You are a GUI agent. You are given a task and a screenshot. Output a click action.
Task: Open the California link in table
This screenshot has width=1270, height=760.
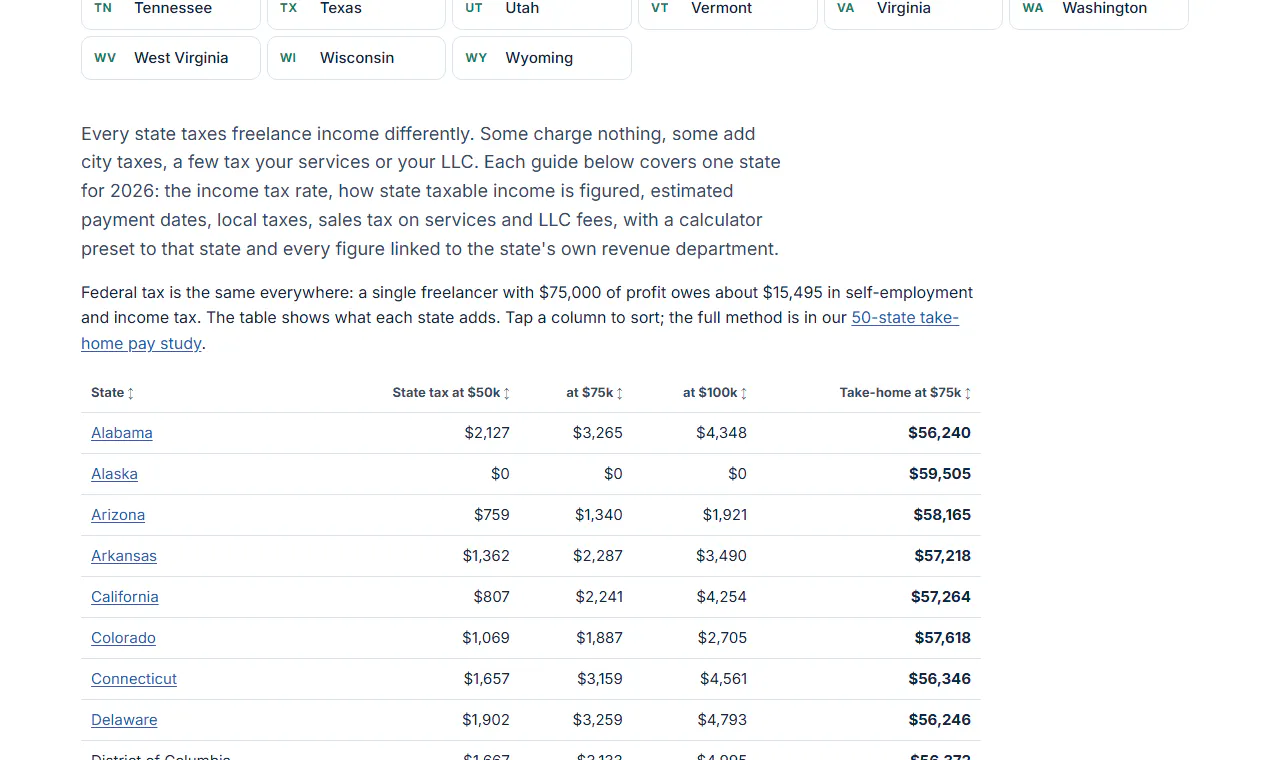(125, 597)
